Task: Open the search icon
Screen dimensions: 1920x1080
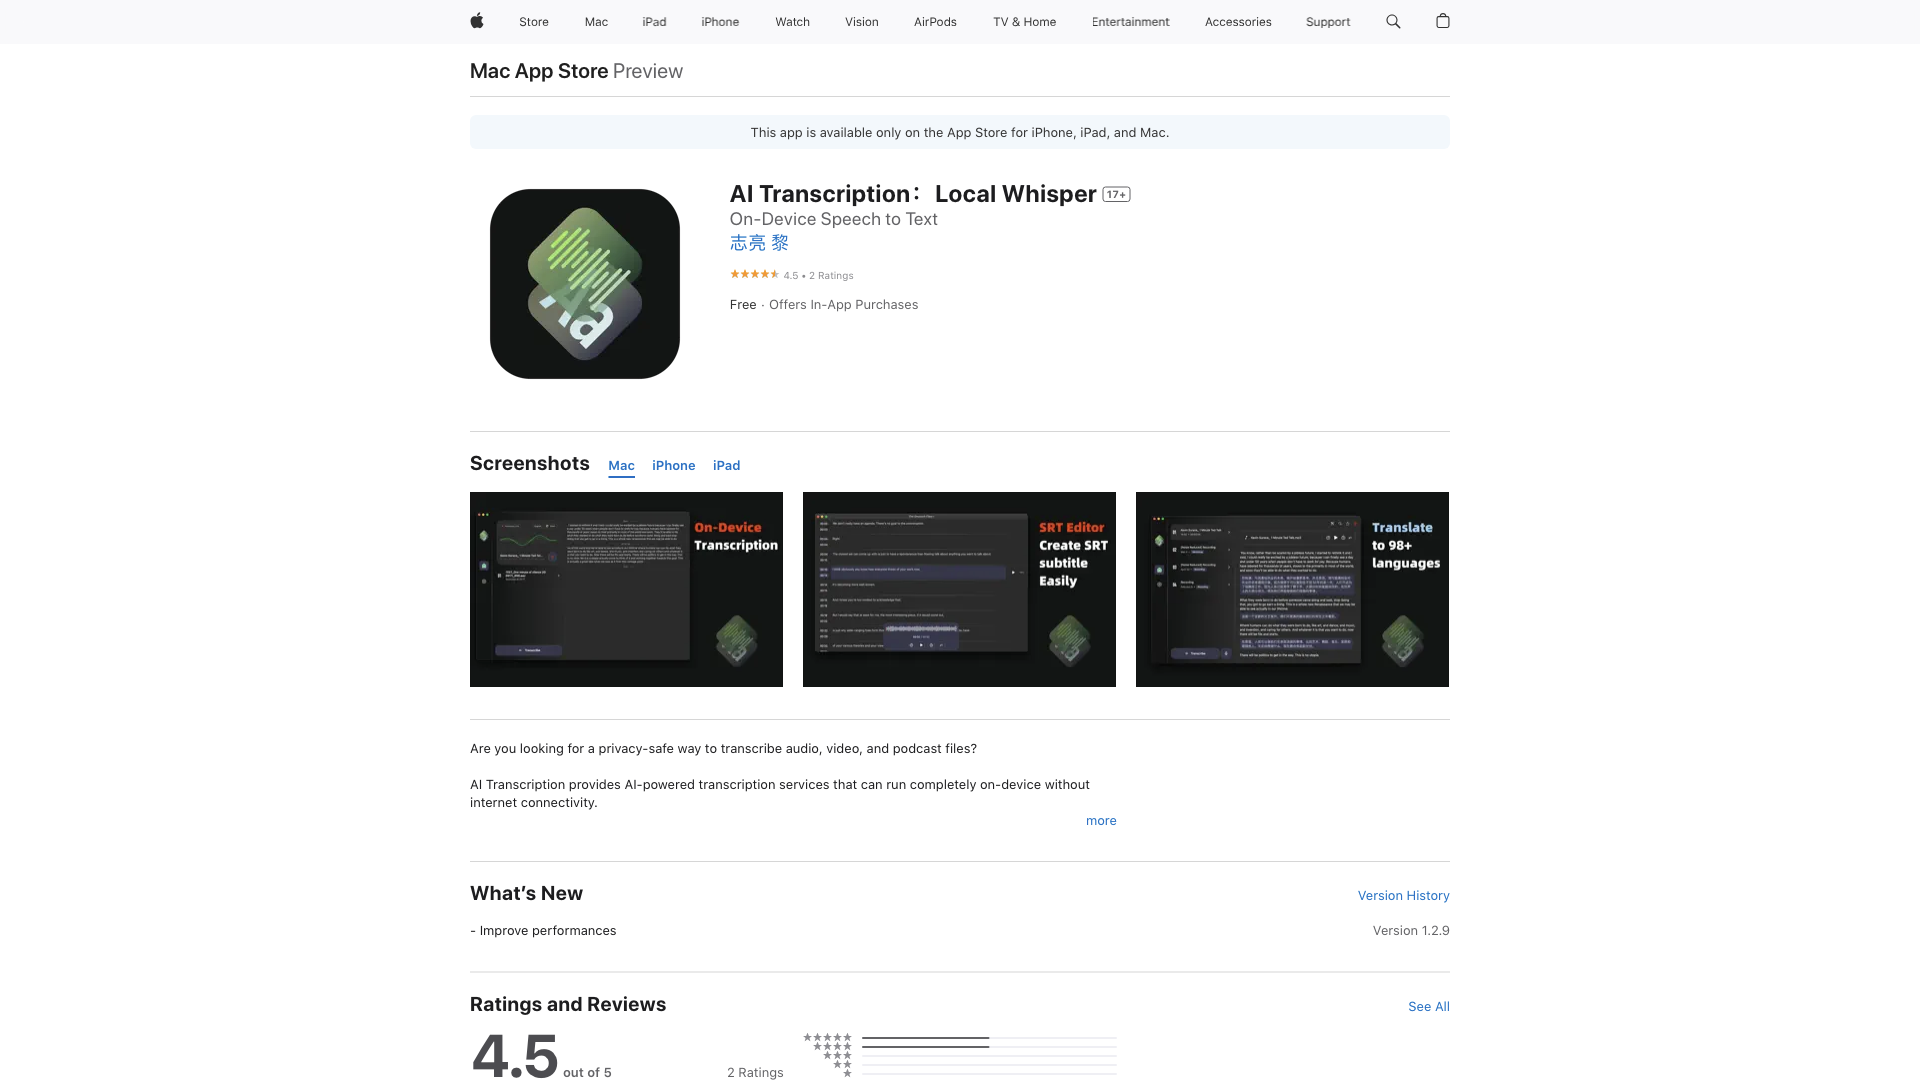Action: click(1392, 21)
